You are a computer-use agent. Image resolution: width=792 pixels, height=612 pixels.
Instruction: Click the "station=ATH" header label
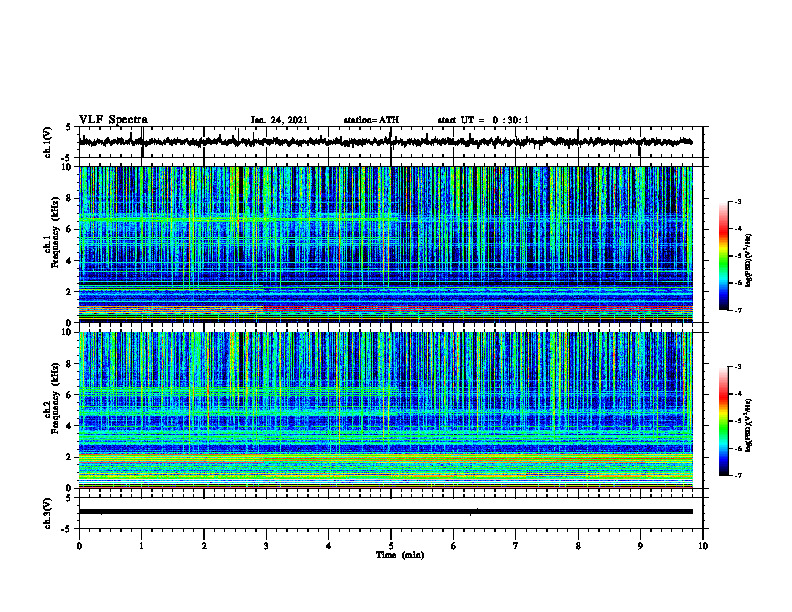371,120
